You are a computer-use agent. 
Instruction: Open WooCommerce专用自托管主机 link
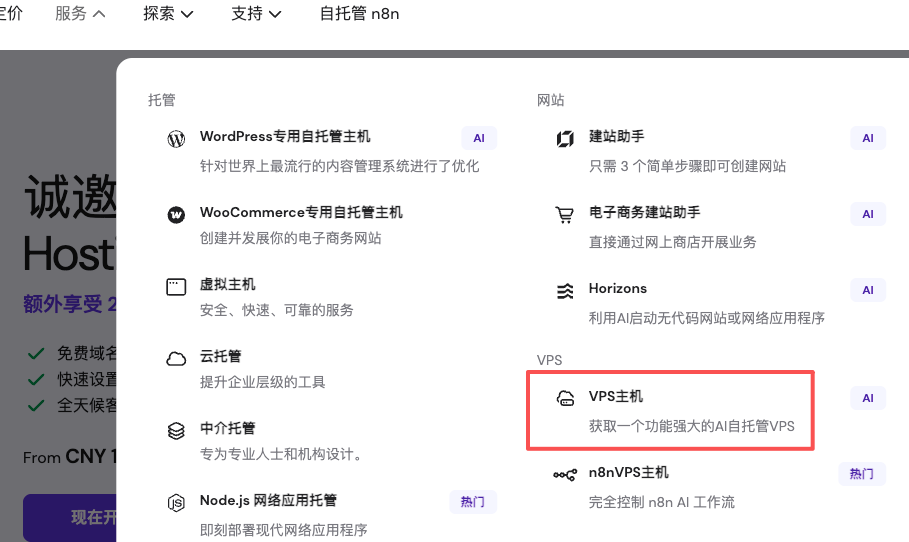pos(301,212)
